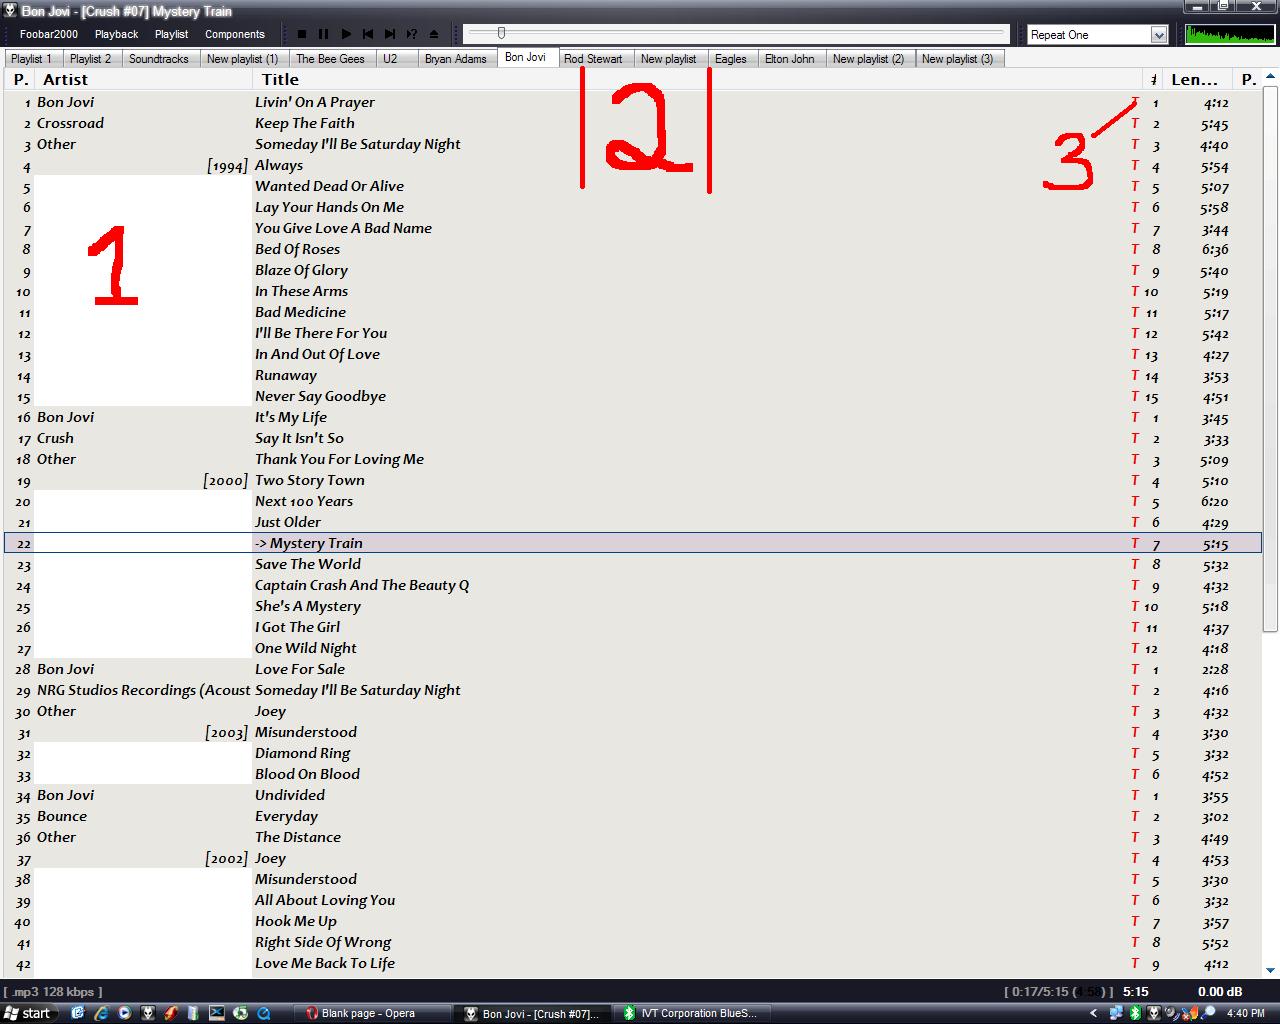Screen dimensions: 1280x1024
Task: Sort by the Len... length column header
Action: (1197, 79)
